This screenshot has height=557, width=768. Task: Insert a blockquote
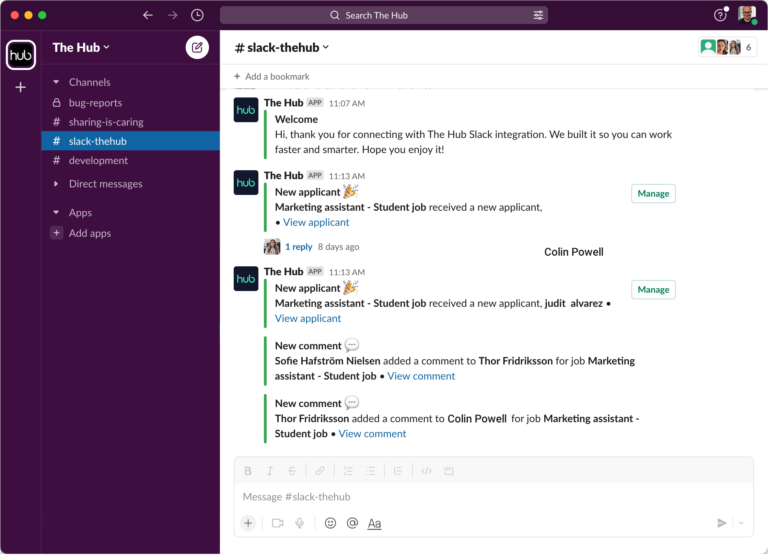point(398,471)
